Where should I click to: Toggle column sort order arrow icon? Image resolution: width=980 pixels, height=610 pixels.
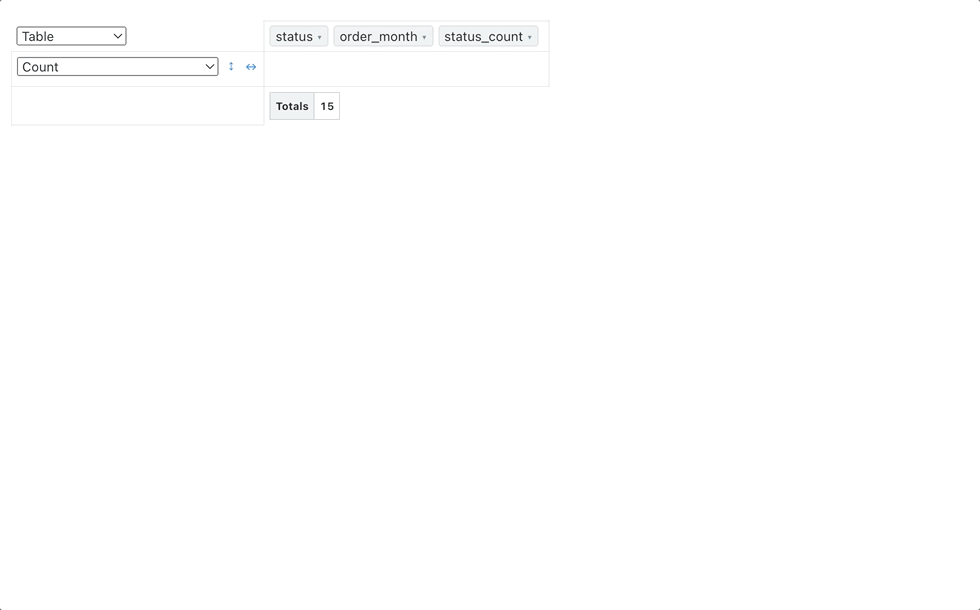coord(251,67)
